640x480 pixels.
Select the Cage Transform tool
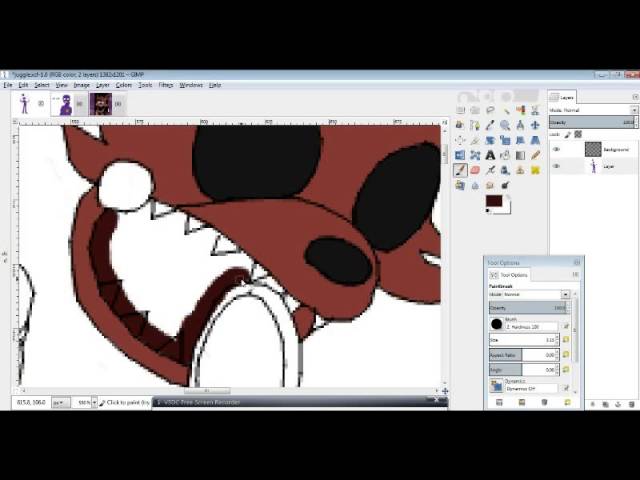pos(475,156)
